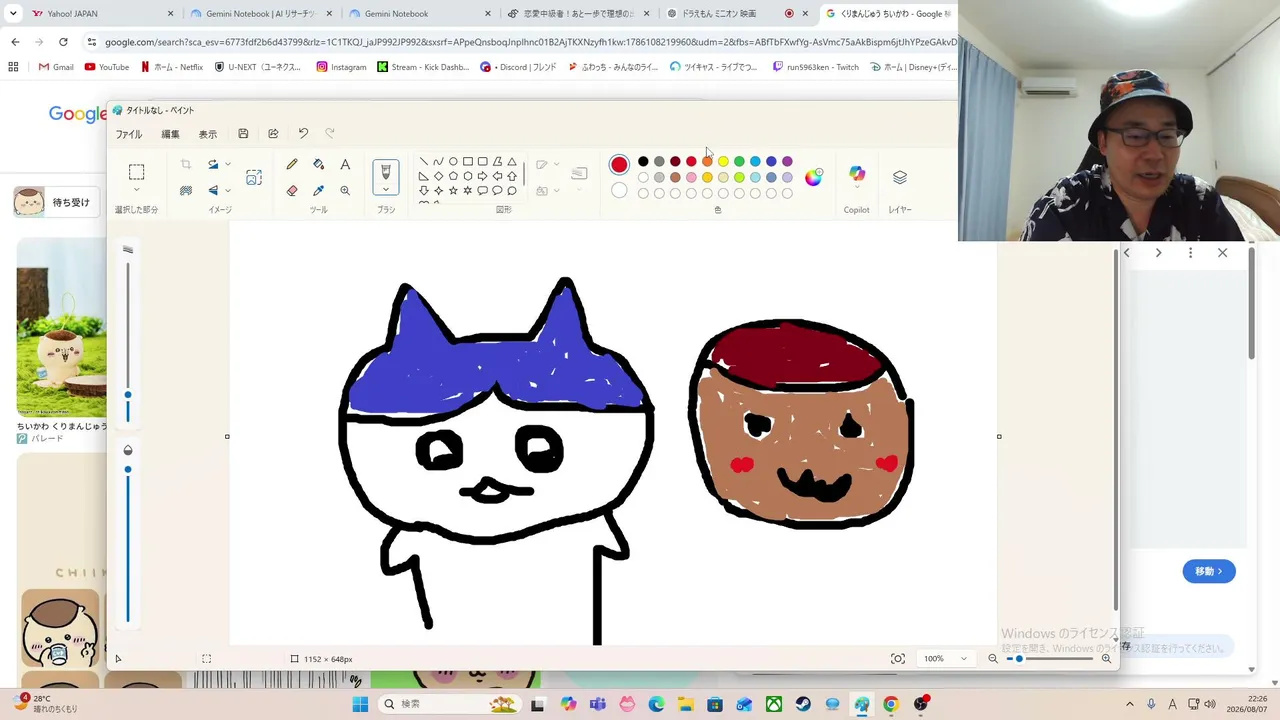Activate the Eraser tool
The height and width of the screenshot is (720, 1280).
coord(292,190)
